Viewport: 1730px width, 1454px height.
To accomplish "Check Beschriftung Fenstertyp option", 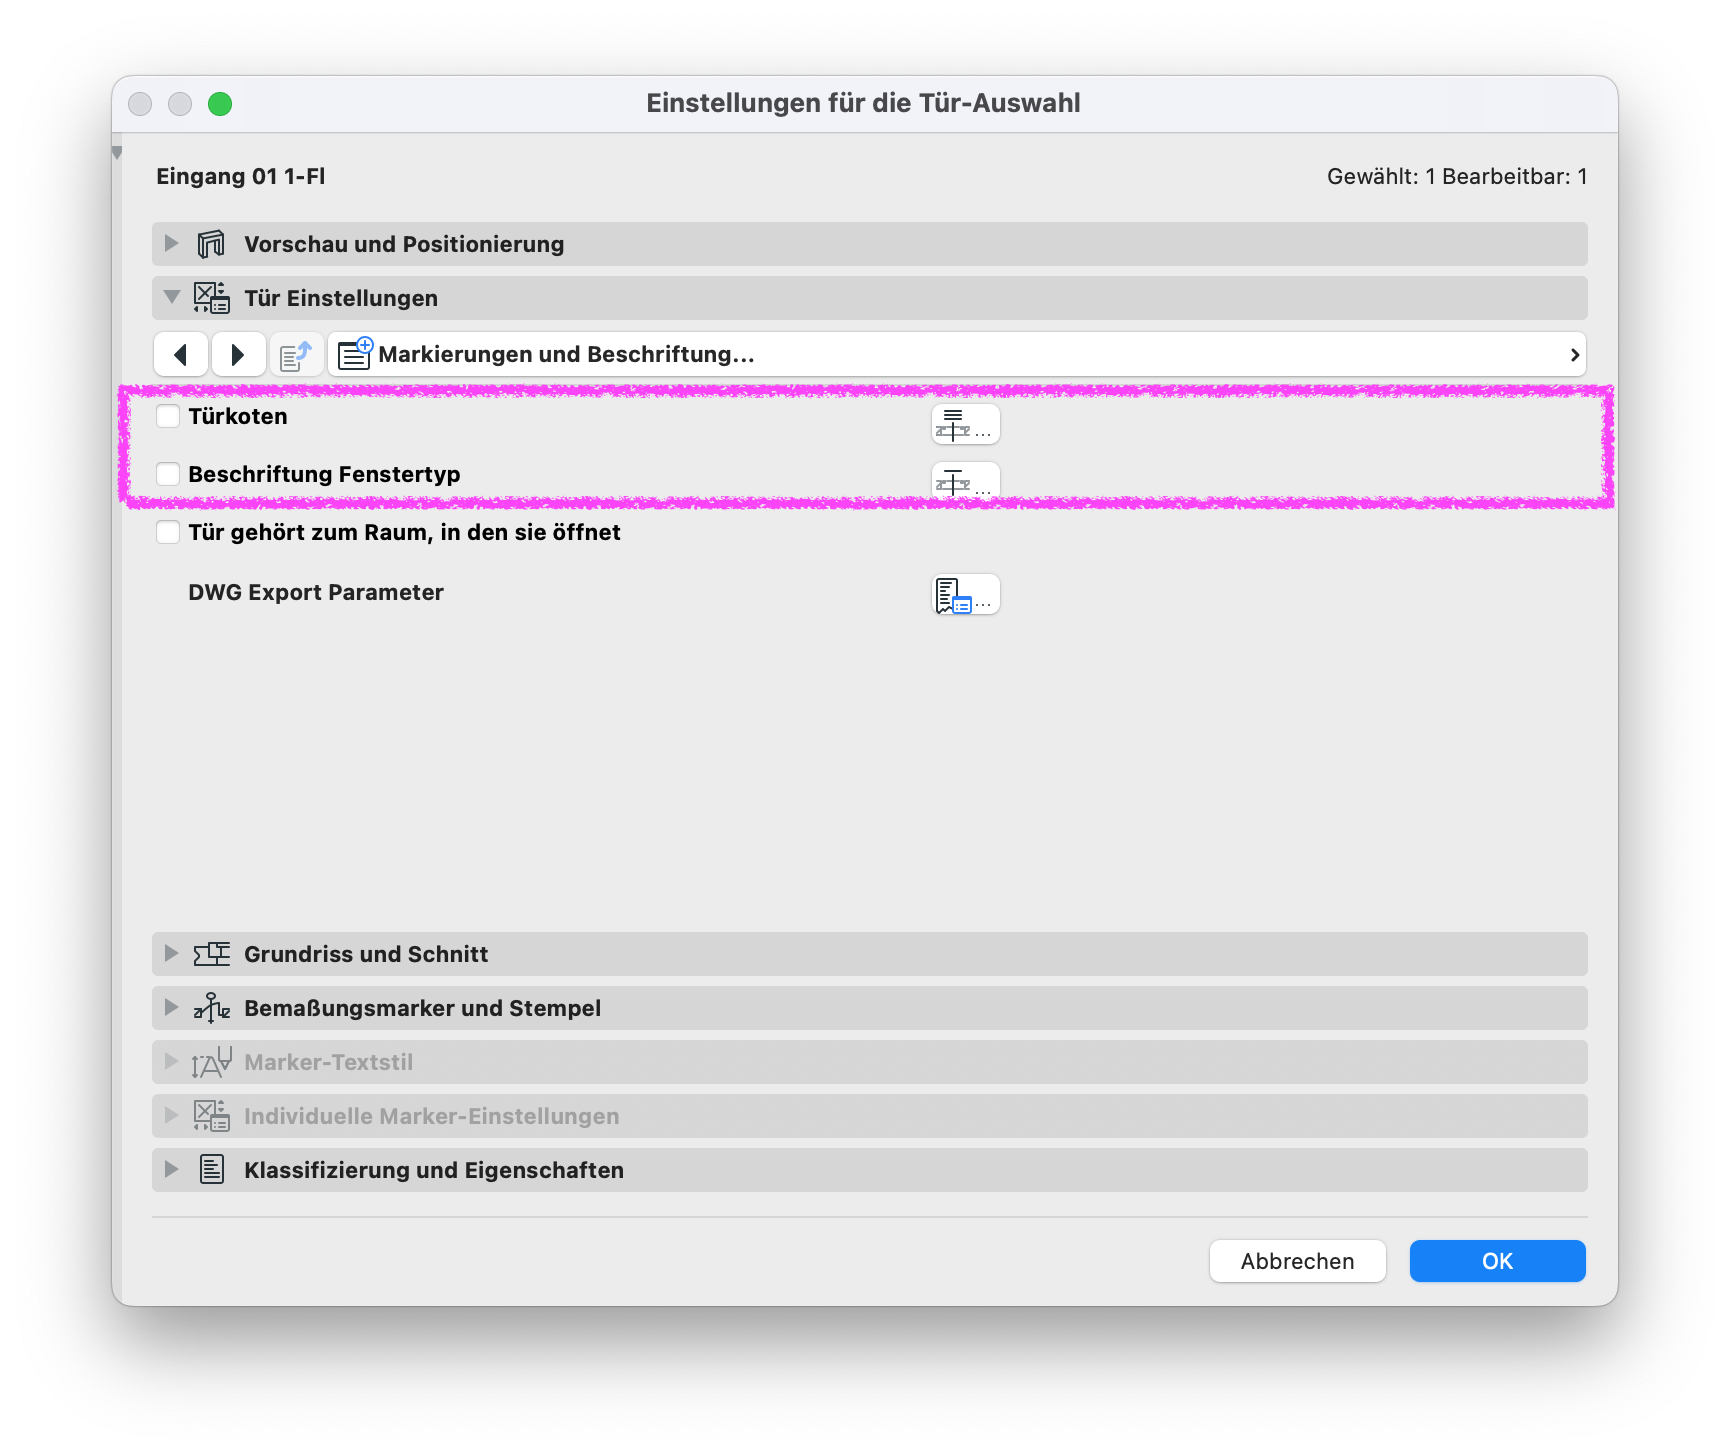I will pyautogui.click(x=168, y=474).
